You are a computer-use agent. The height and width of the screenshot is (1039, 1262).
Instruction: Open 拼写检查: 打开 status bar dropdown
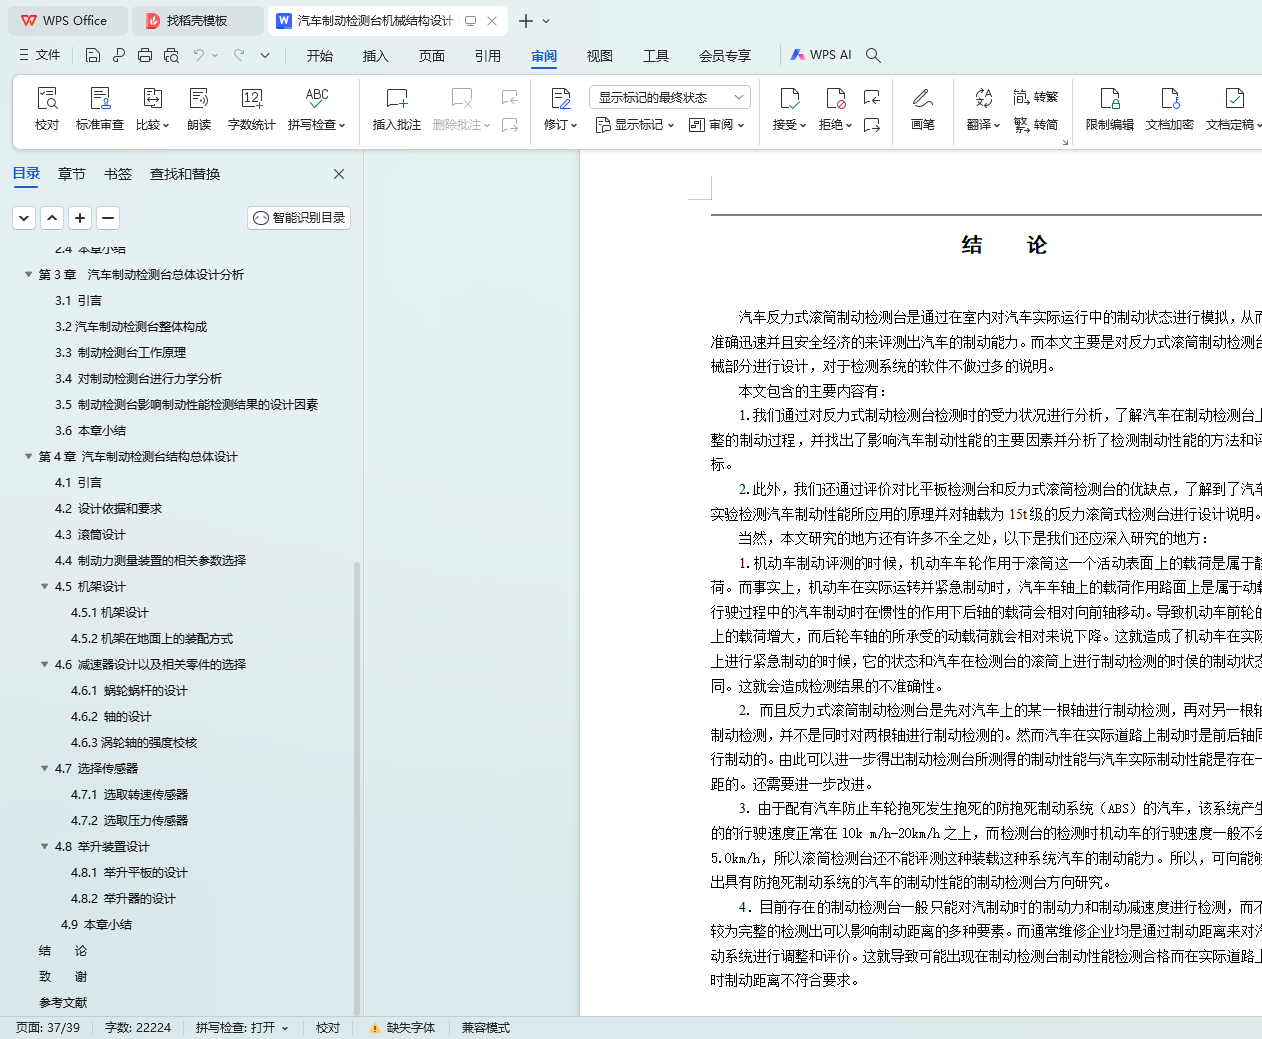[x=242, y=1028]
